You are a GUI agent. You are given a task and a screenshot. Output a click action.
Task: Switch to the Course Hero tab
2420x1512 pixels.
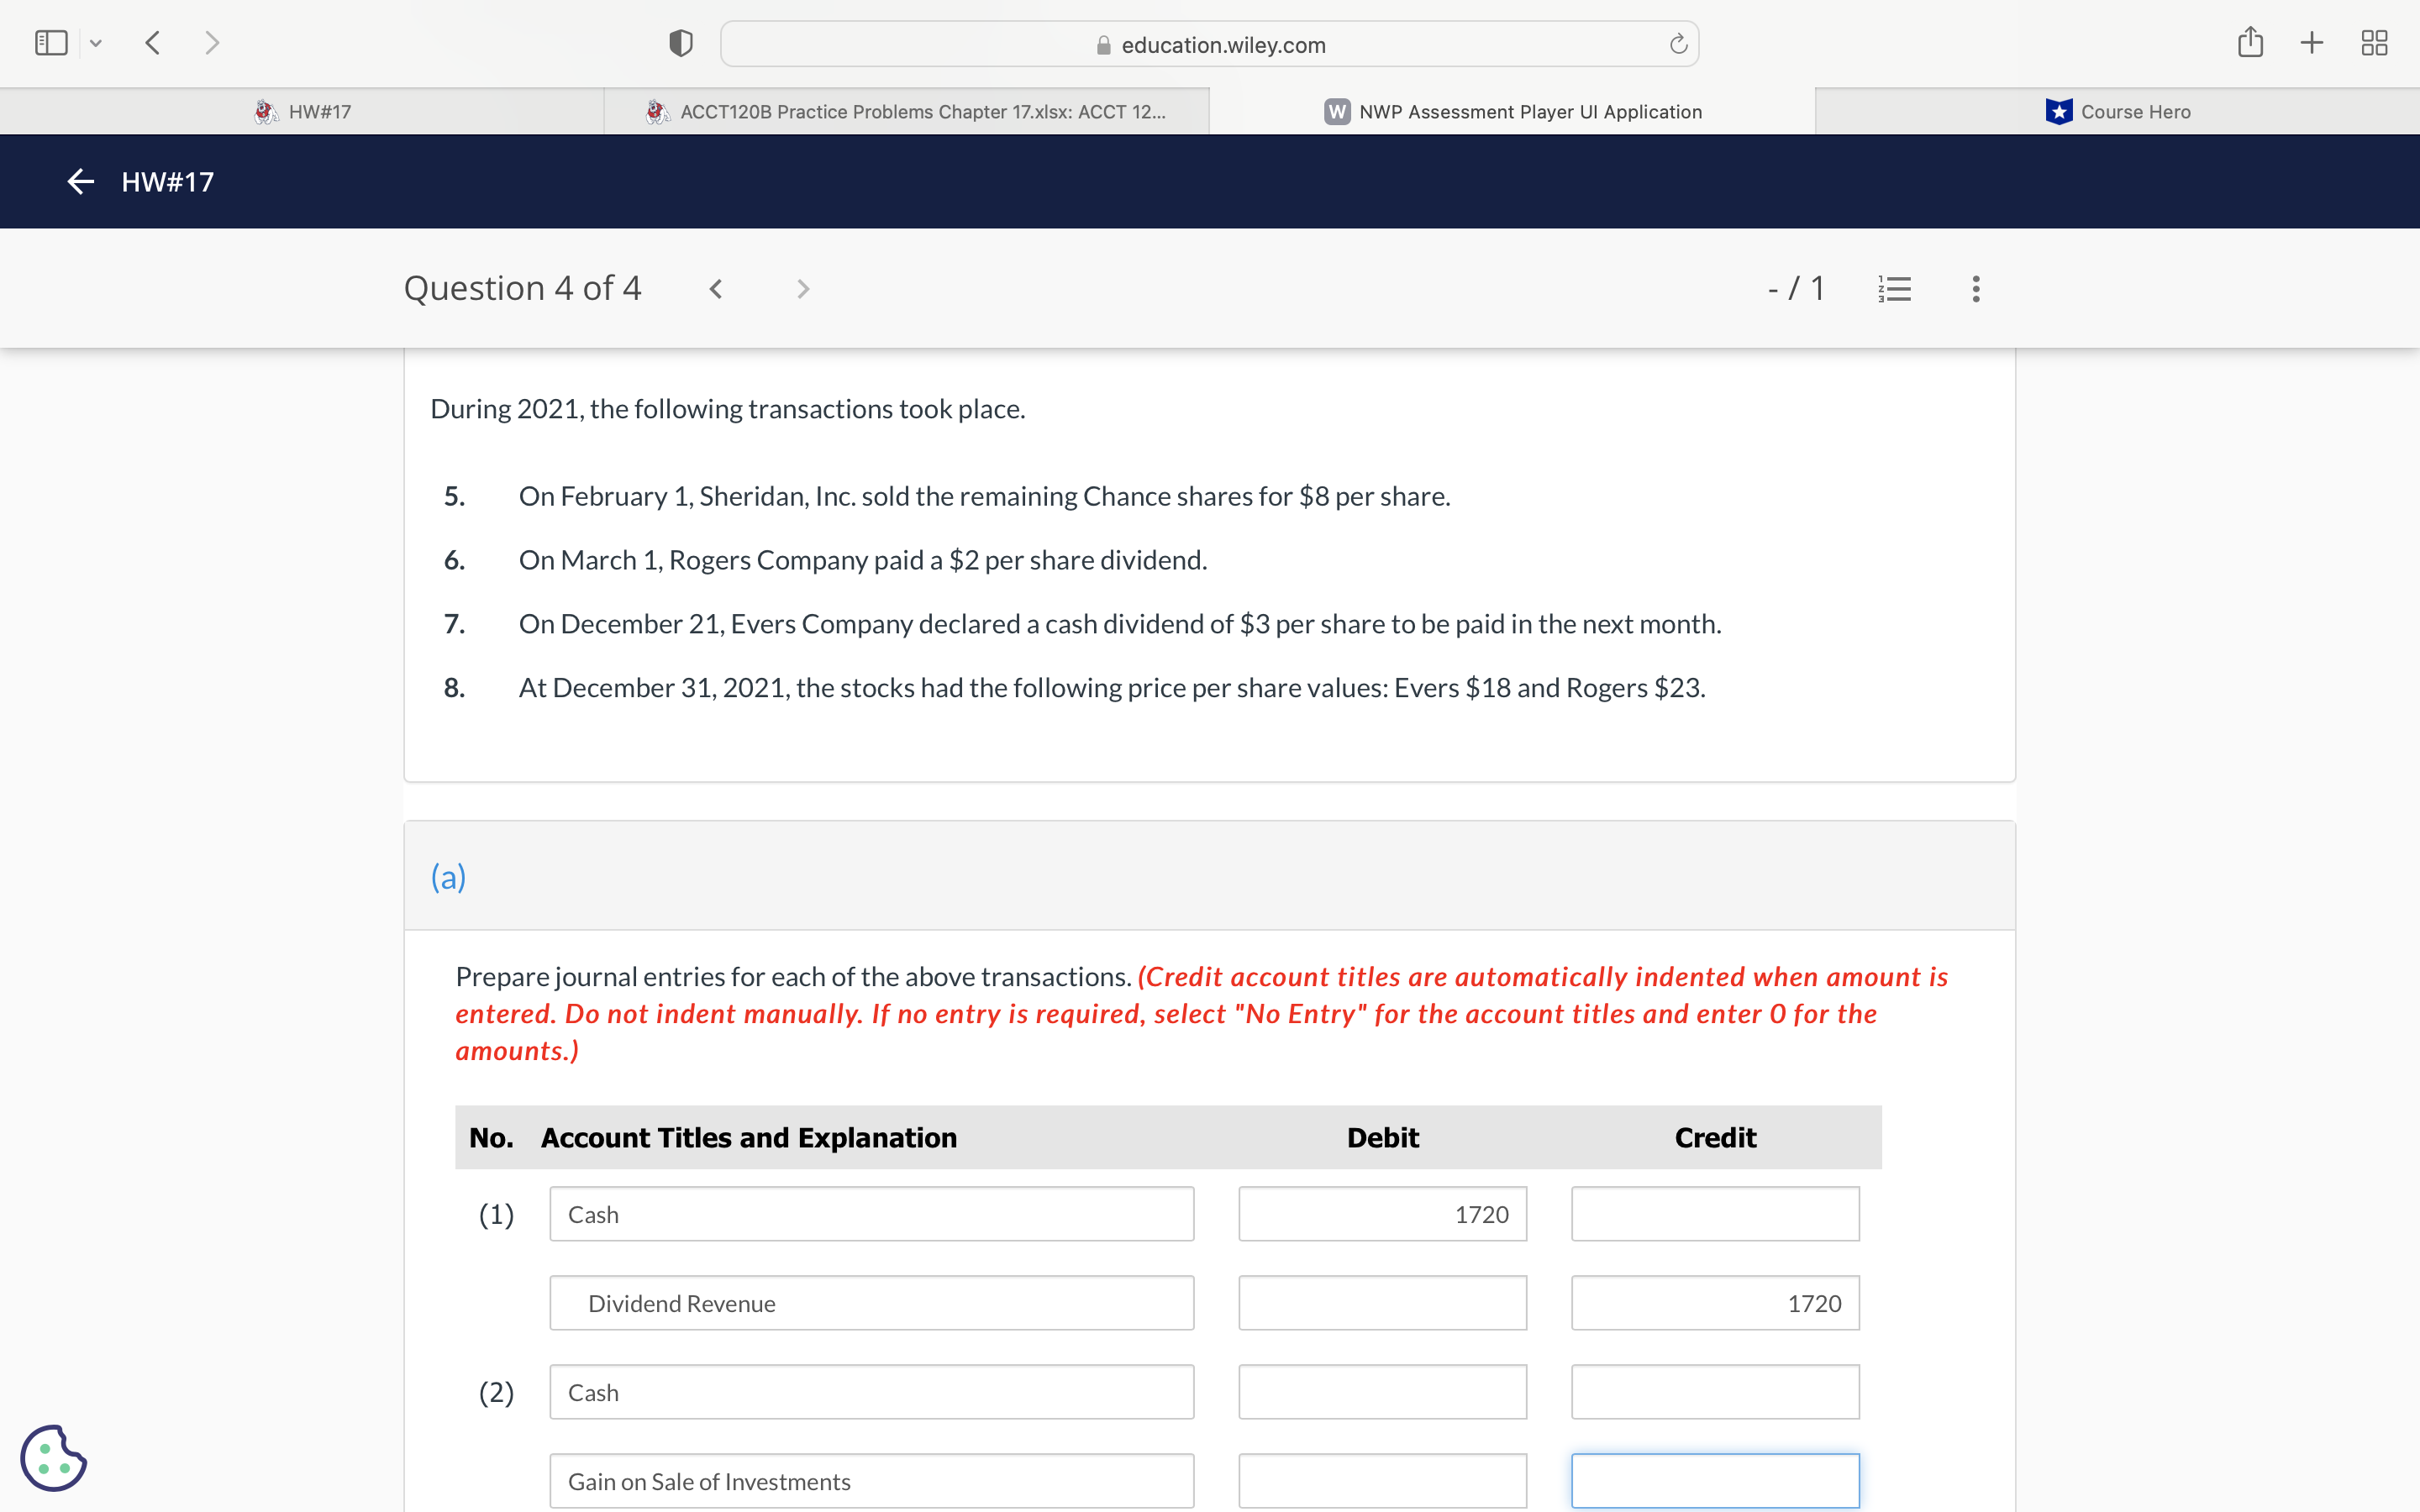2118,112
